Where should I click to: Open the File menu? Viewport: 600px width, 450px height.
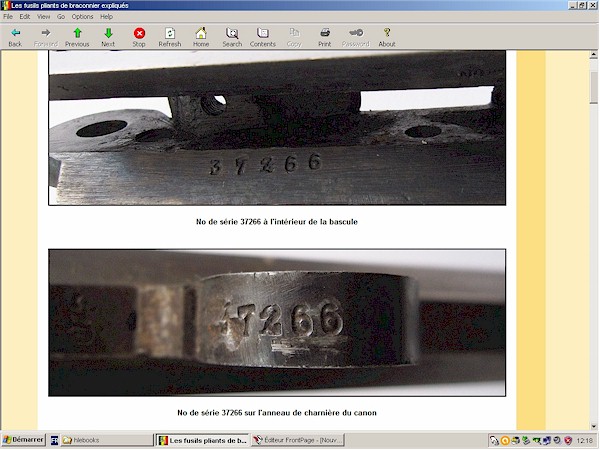coord(8,16)
